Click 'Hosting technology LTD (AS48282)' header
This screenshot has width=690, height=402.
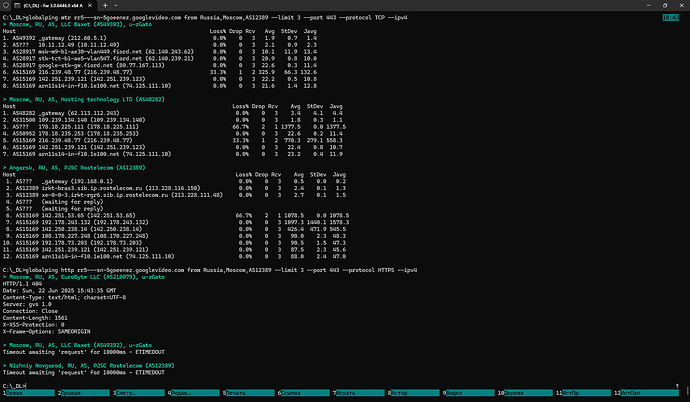click(84, 99)
